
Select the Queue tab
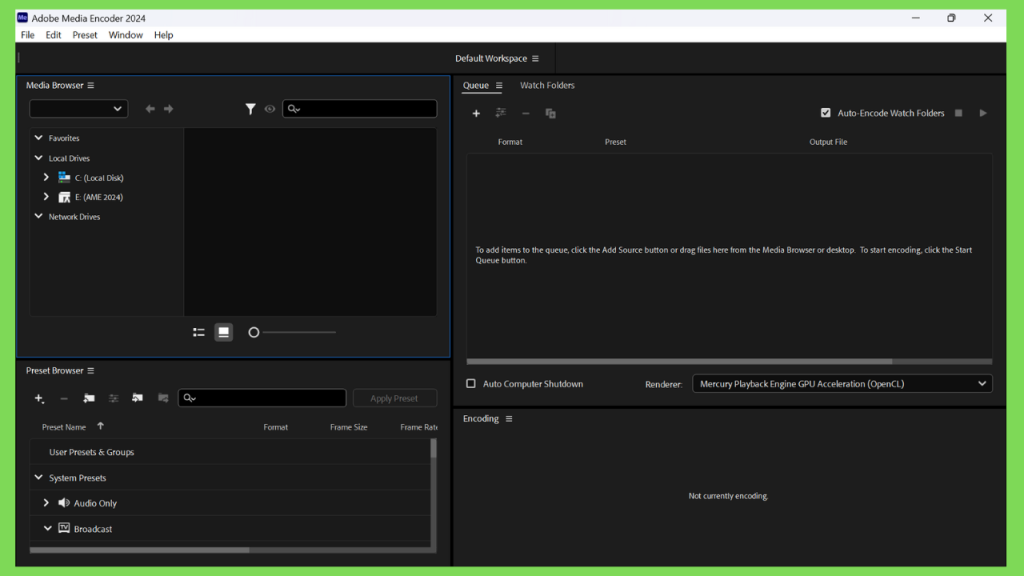click(475, 86)
